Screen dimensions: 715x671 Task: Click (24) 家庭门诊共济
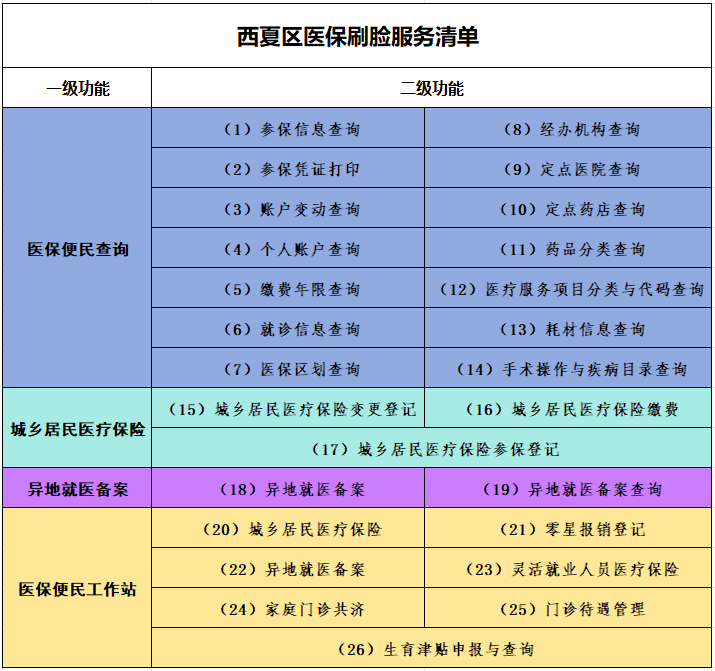(289, 609)
